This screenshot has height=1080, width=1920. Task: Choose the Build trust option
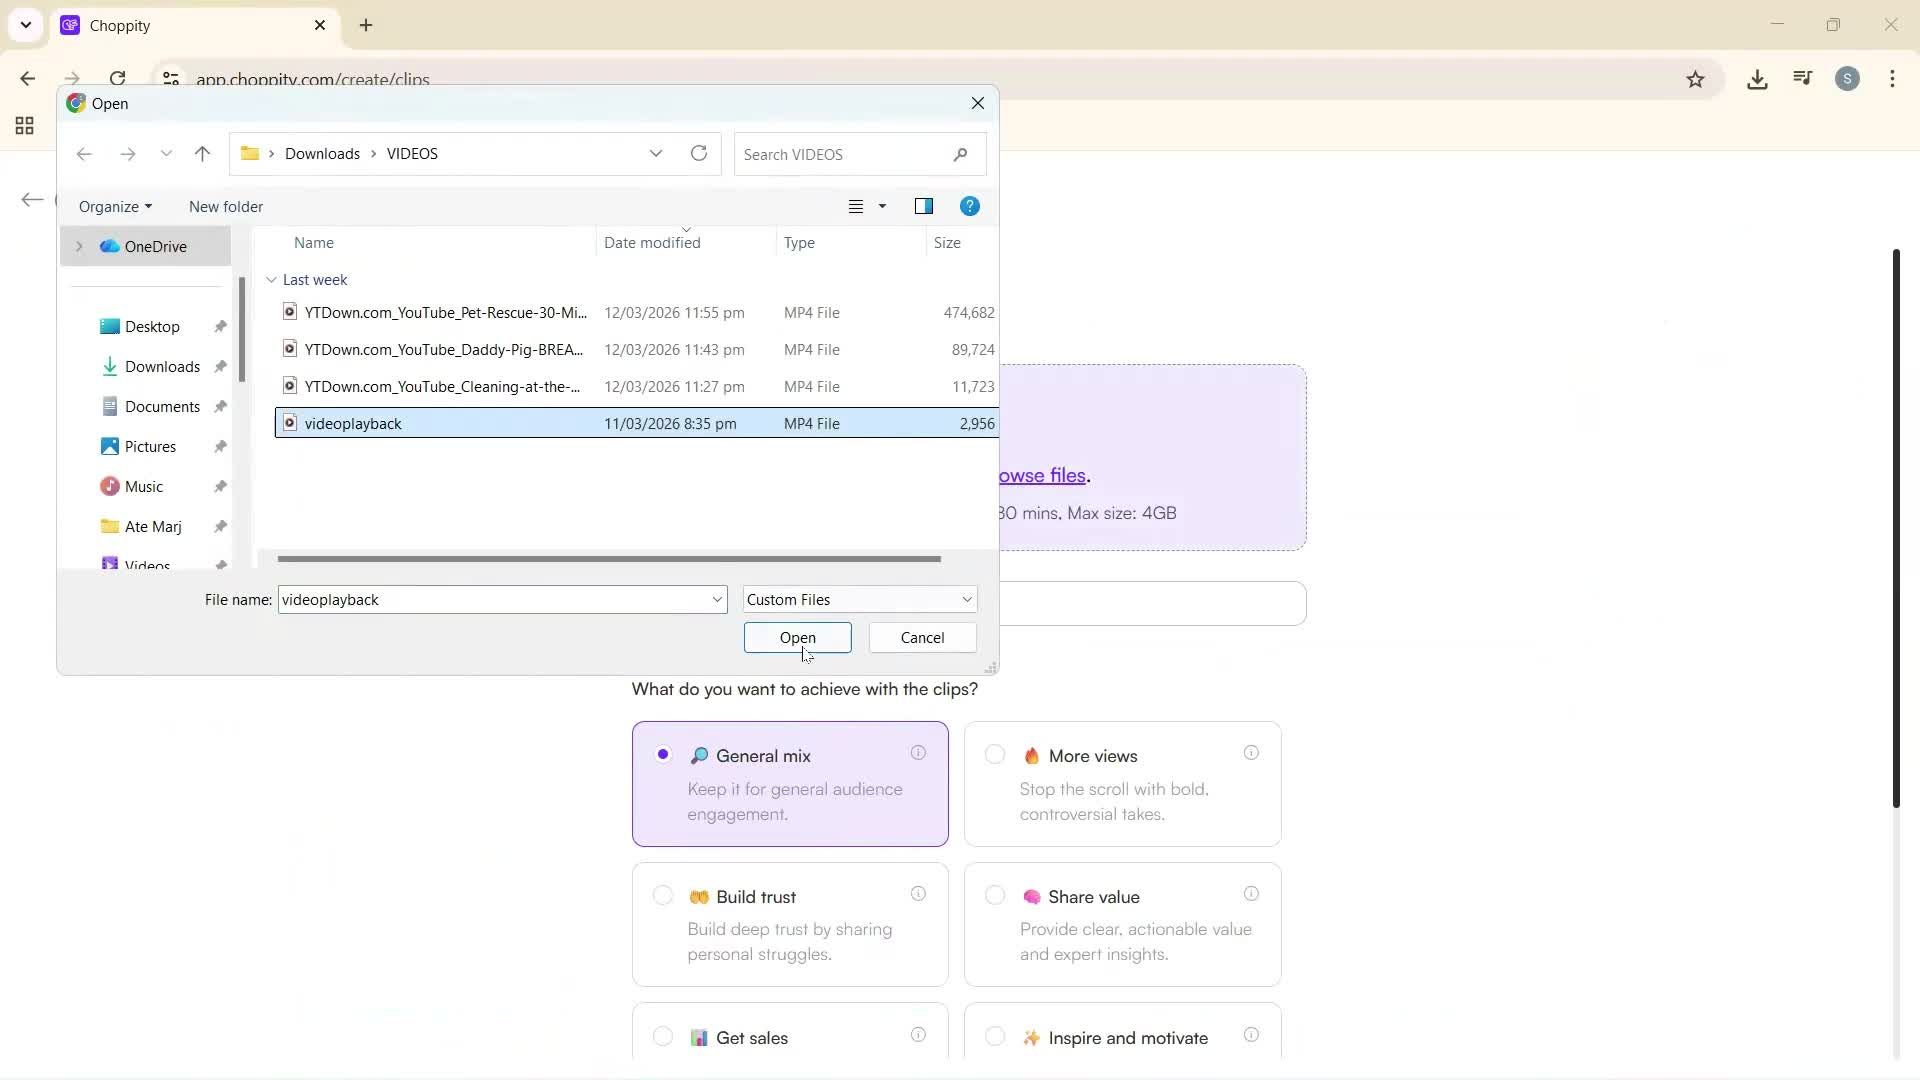pos(663,896)
